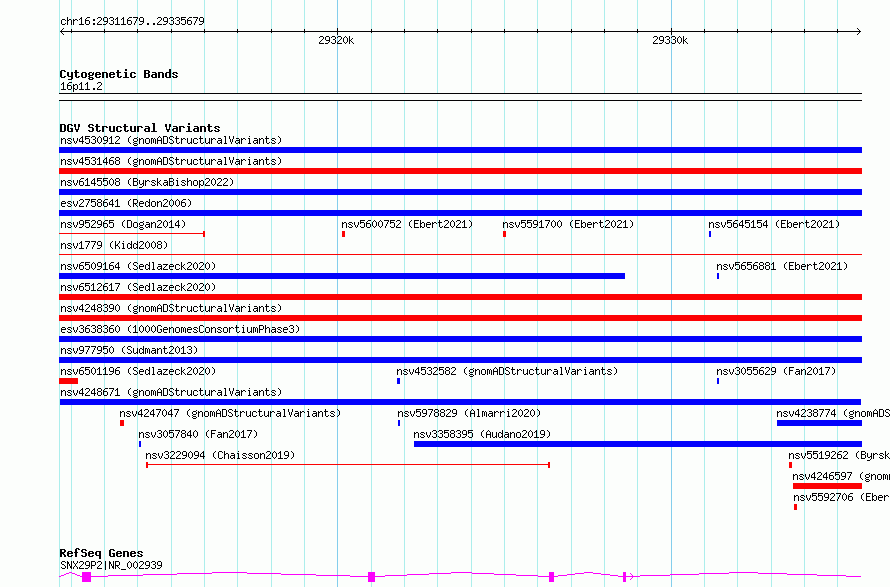
Task: Select the red bar under nsv4531468
Action: (x=460, y=171)
